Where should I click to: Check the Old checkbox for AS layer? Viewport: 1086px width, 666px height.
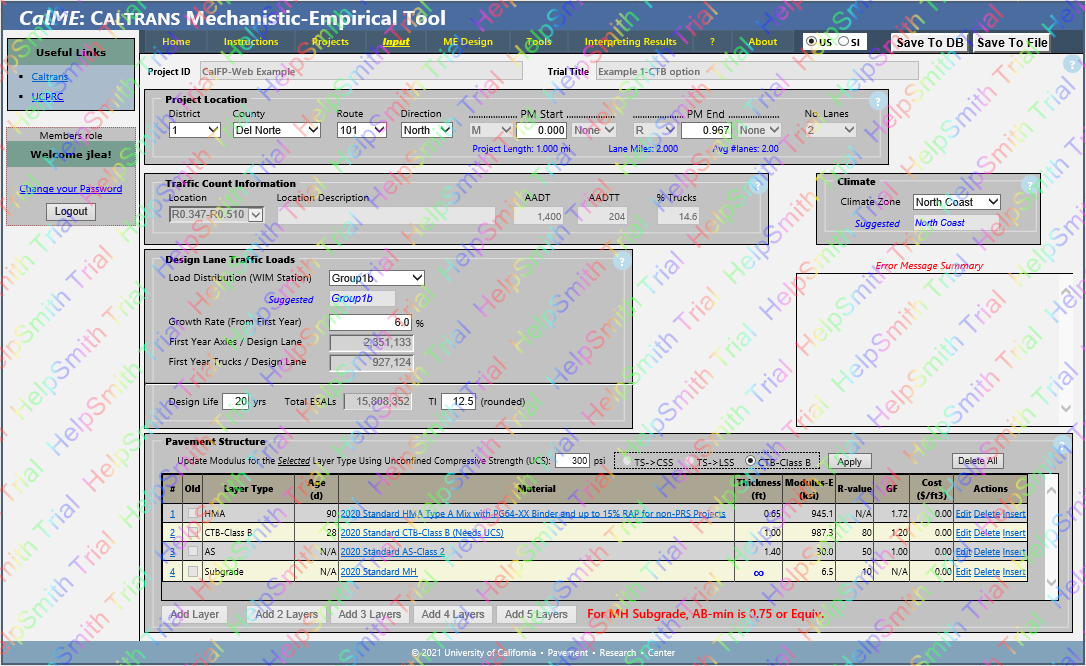tap(193, 552)
